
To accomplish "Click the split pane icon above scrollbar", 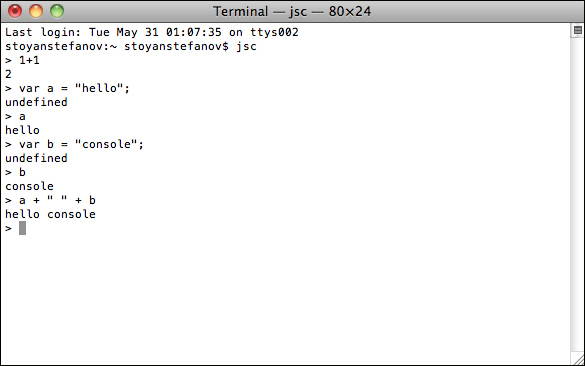I will 578,30.
